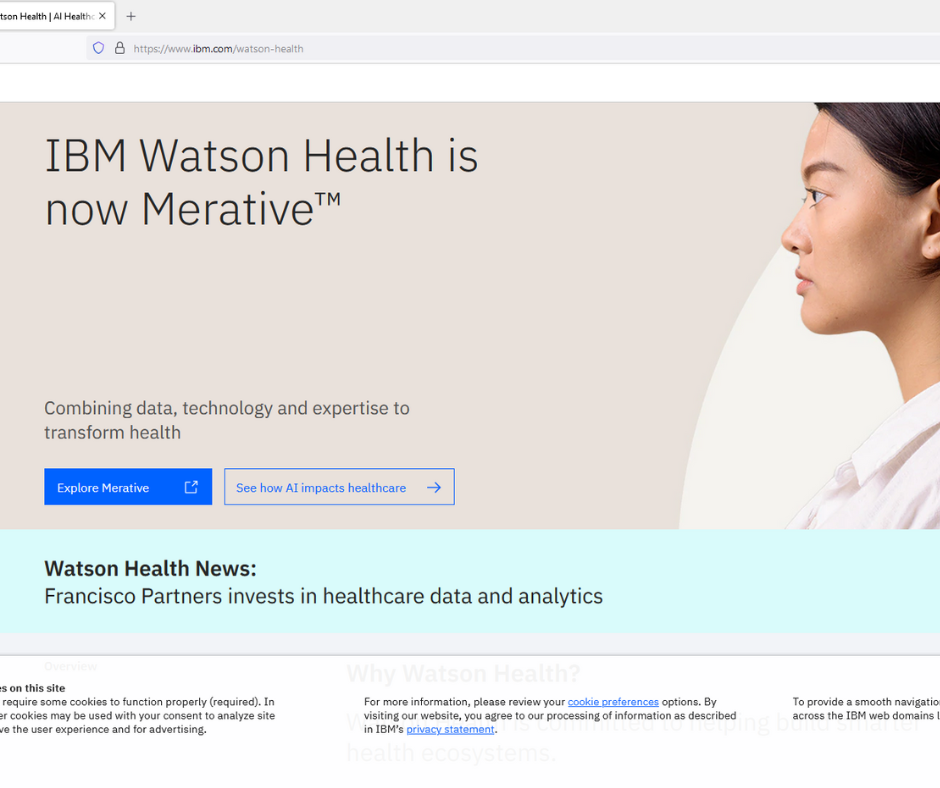Viewport: 940px width, 788px height.
Task: Open the privacy statement link
Action: 450,729
